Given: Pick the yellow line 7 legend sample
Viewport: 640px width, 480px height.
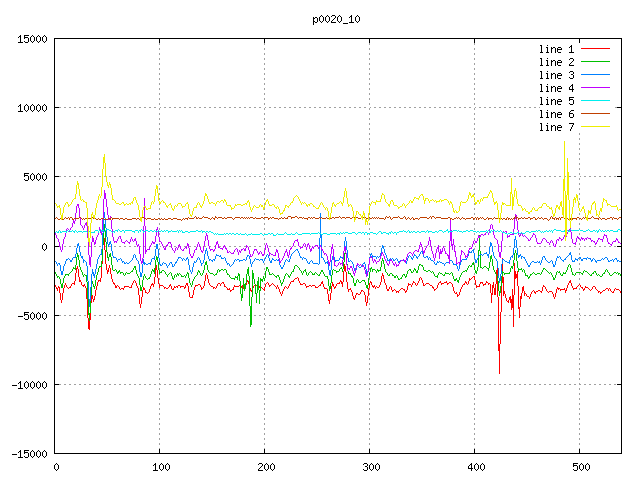Looking at the screenshot, I should pyautogui.click(x=596, y=127).
